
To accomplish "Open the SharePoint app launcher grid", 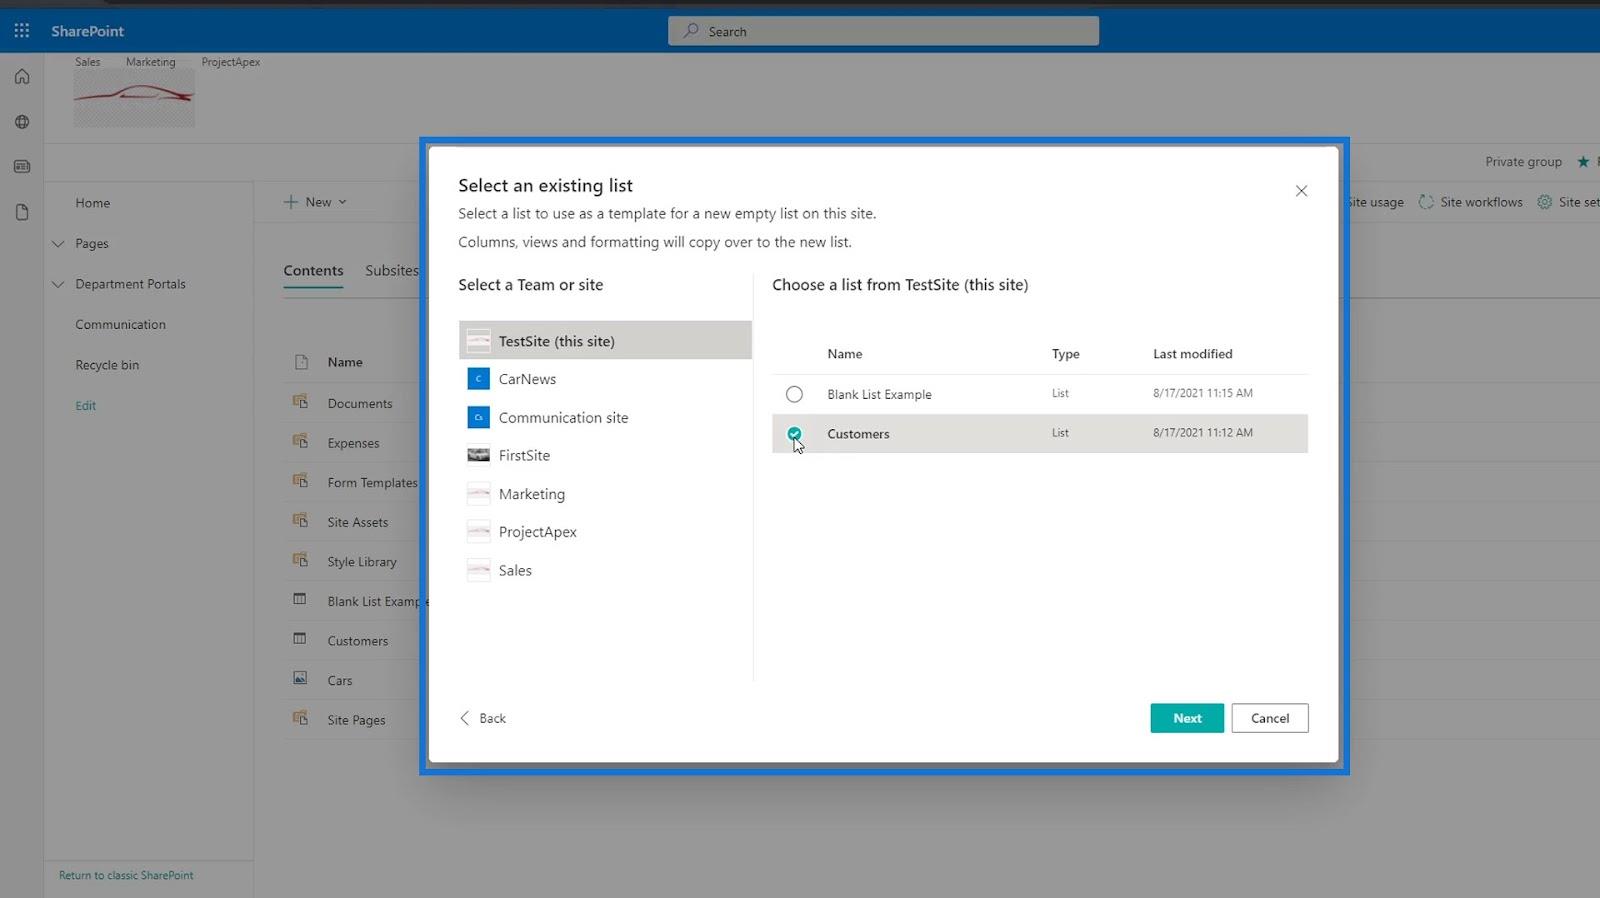I will [22, 31].
